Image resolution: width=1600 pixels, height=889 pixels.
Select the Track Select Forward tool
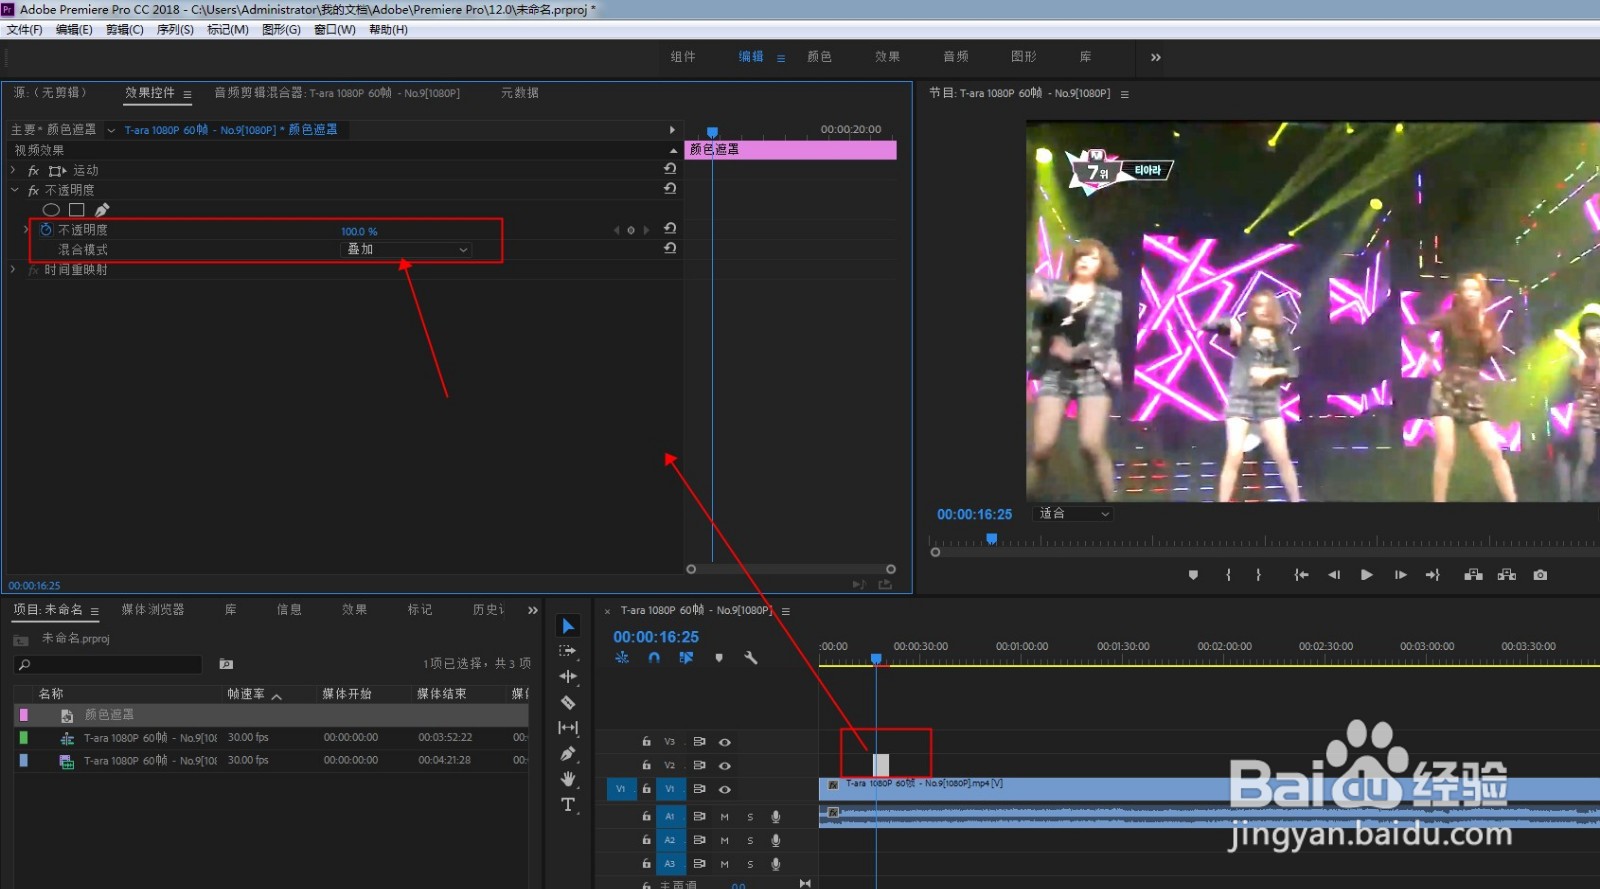[x=568, y=651]
